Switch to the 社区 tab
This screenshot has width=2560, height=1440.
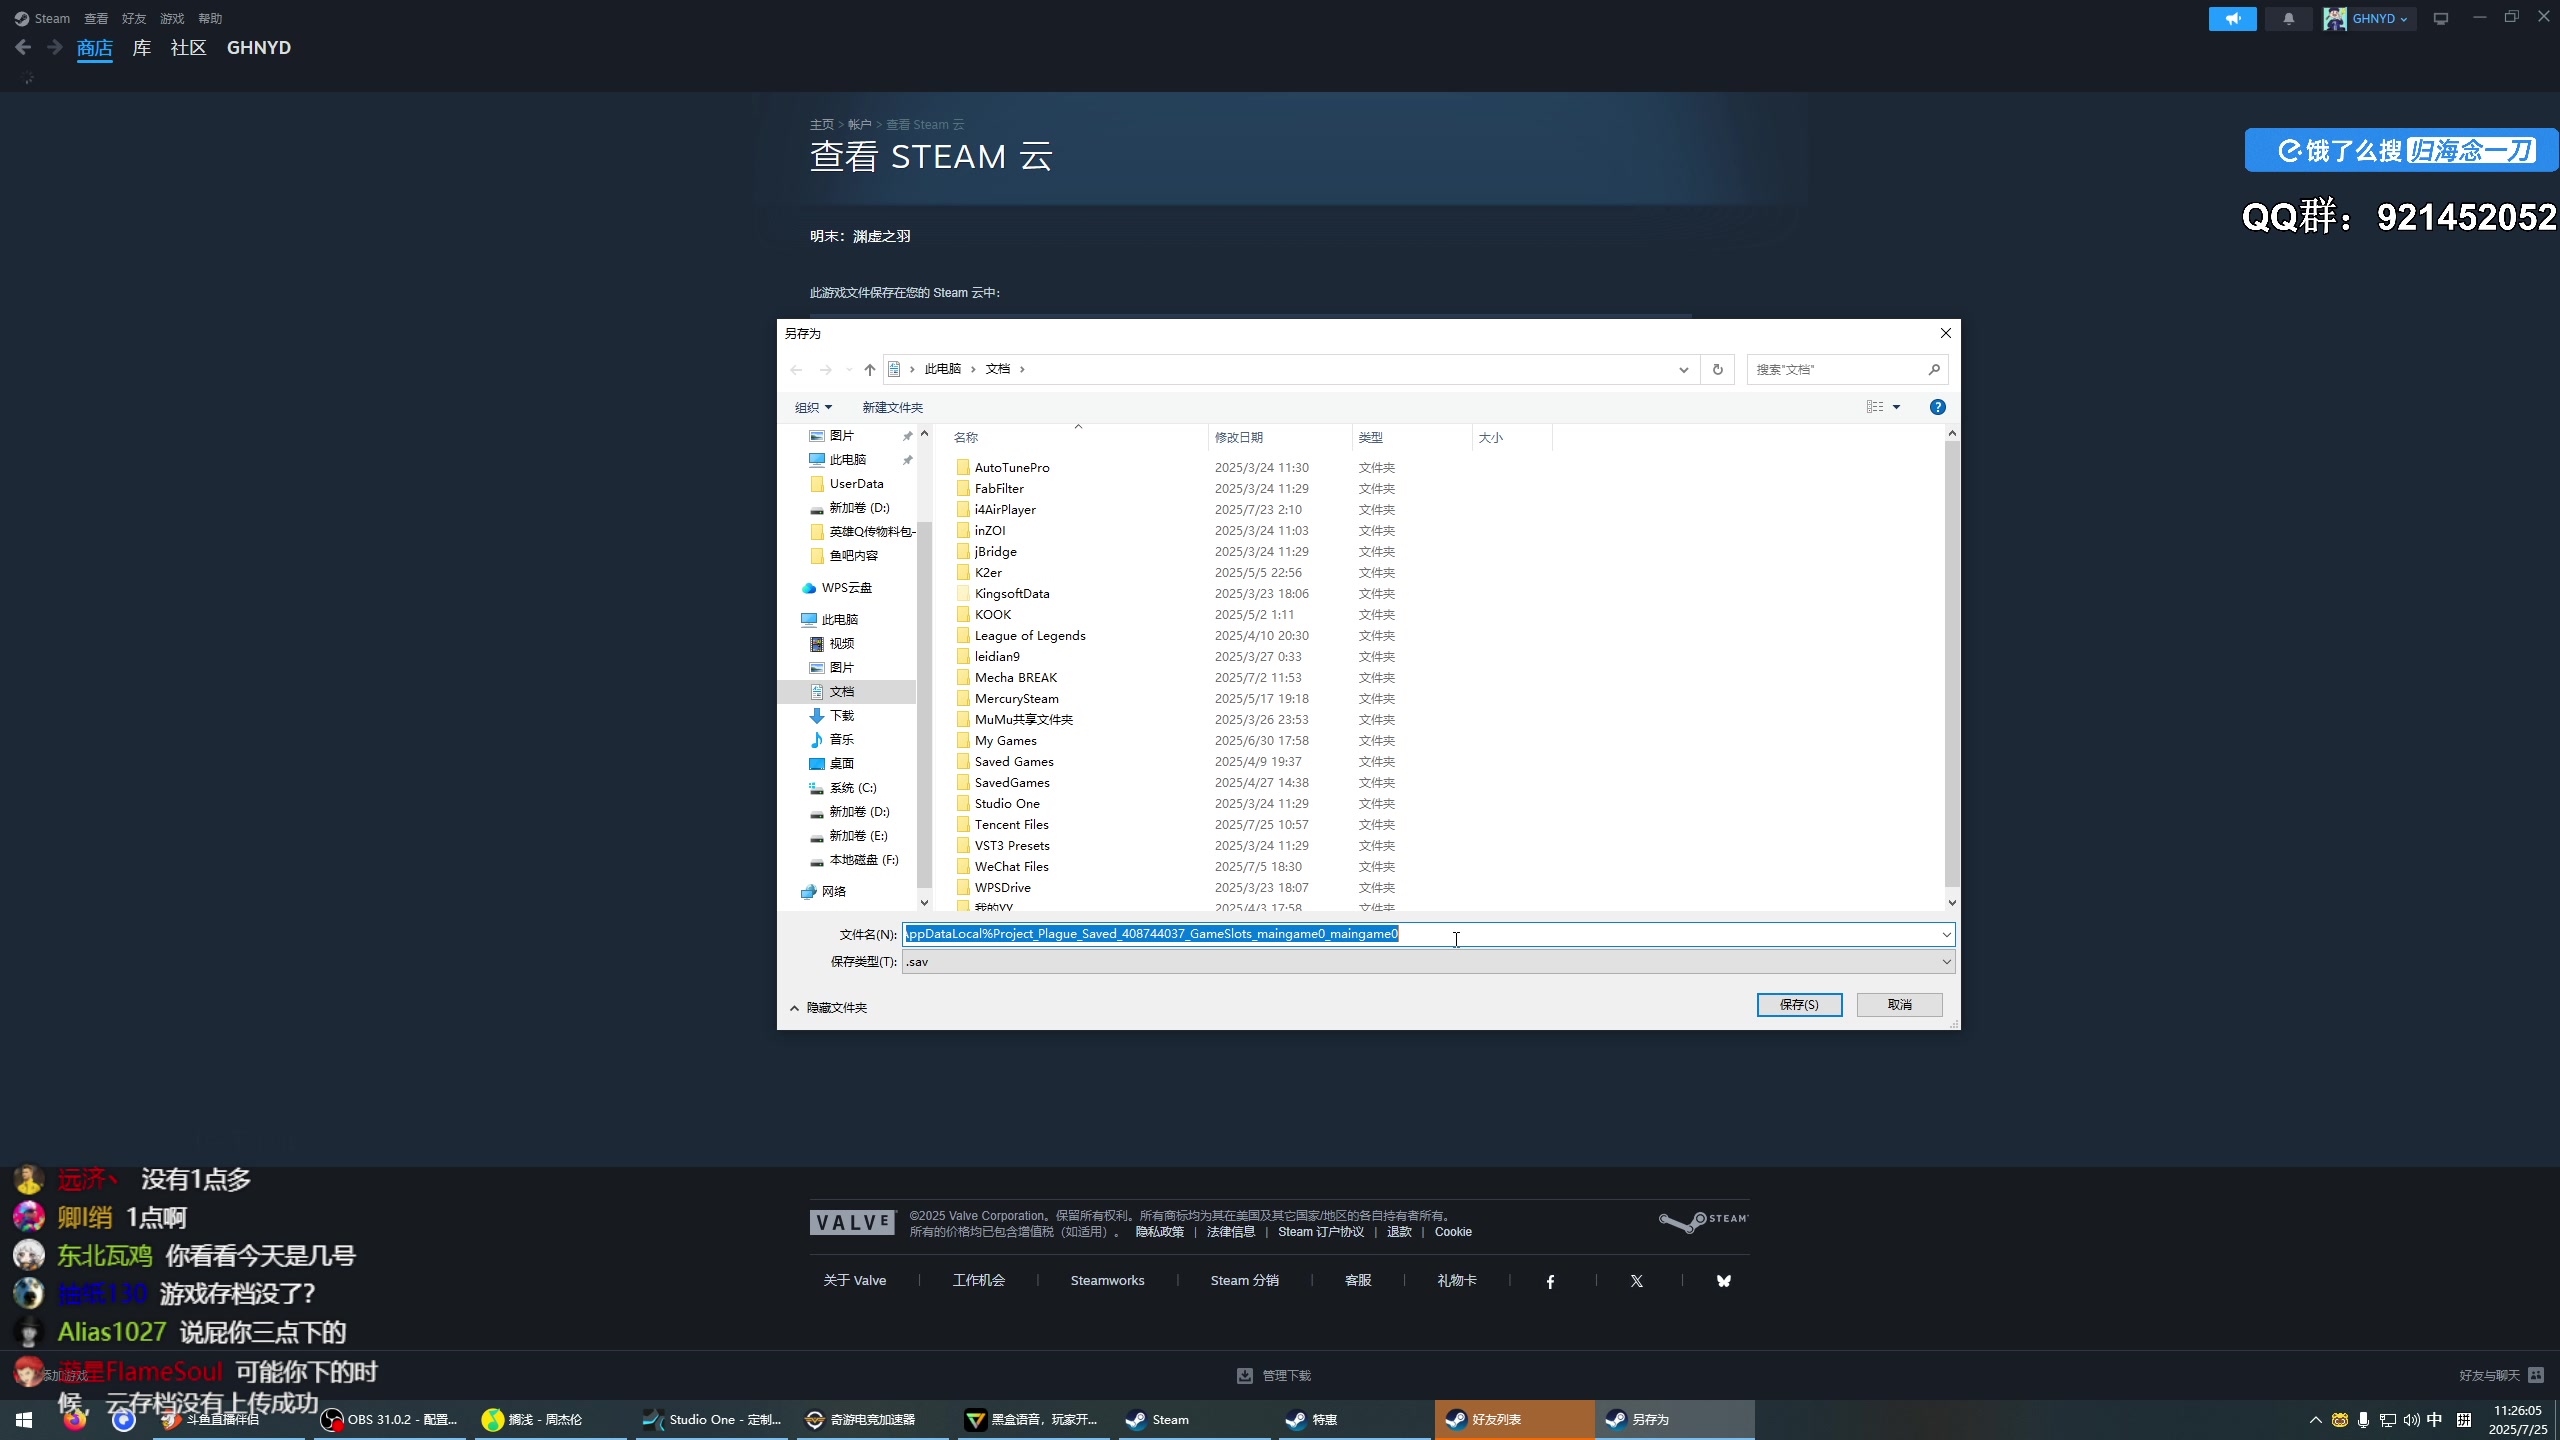click(188, 48)
